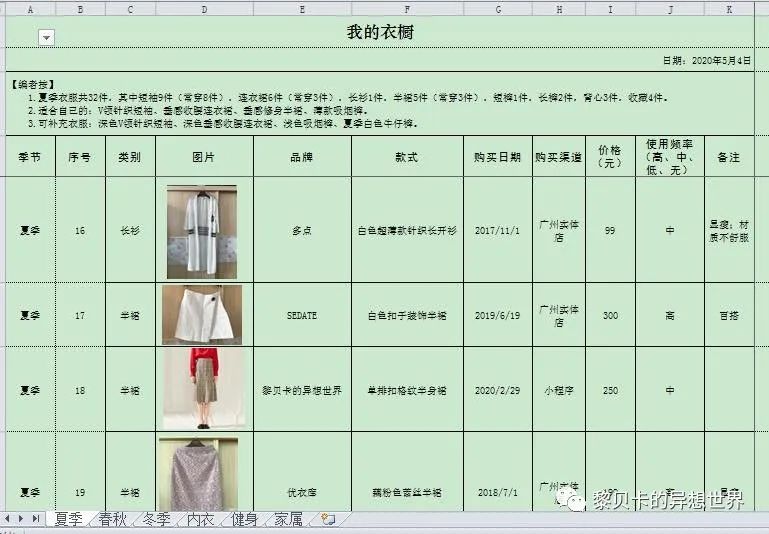Select column C header
Image resolution: width=769 pixels, height=534 pixels.
pyautogui.click(x=130, y=9)
